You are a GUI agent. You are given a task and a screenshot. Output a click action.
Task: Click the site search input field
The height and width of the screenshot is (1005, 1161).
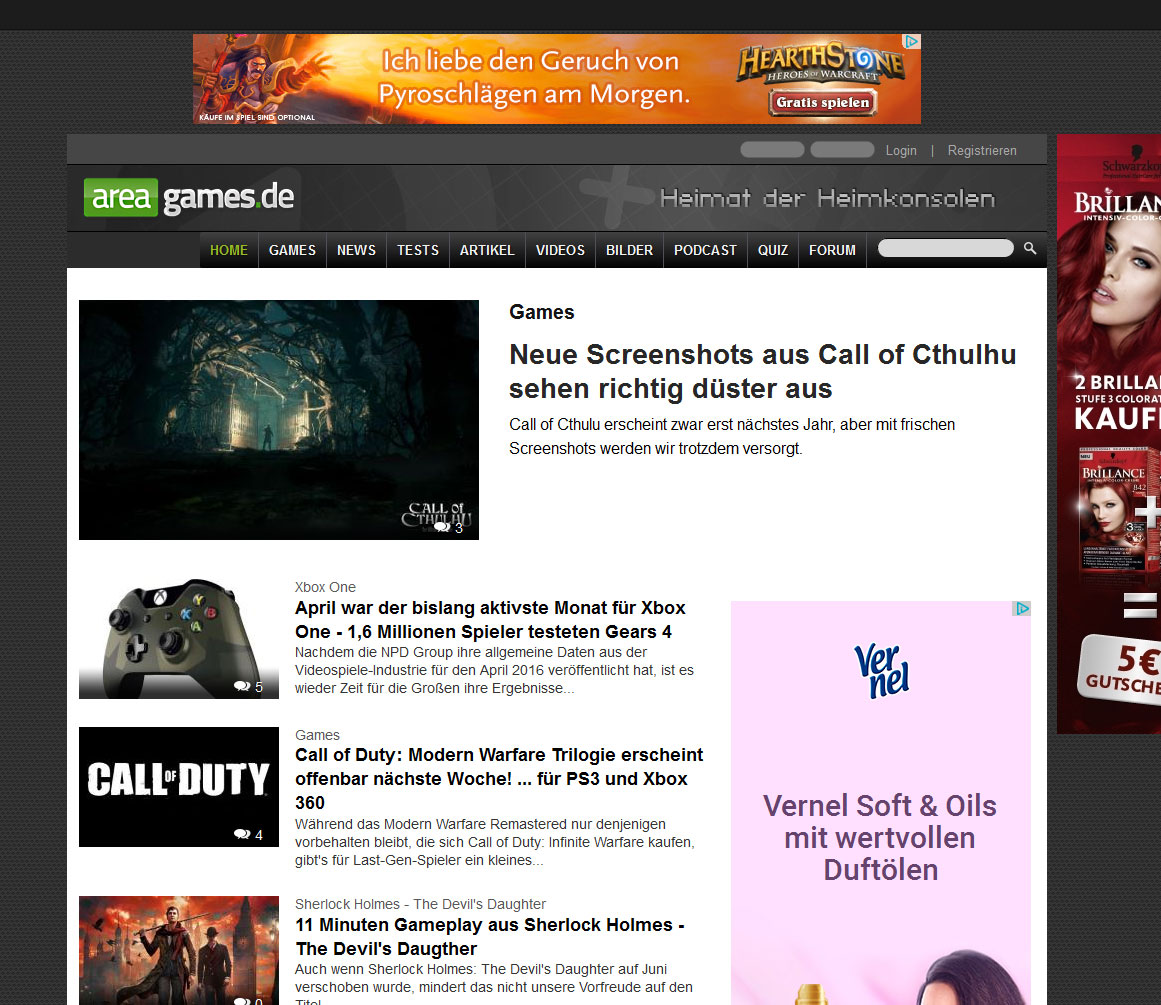[x=946, y=248]
